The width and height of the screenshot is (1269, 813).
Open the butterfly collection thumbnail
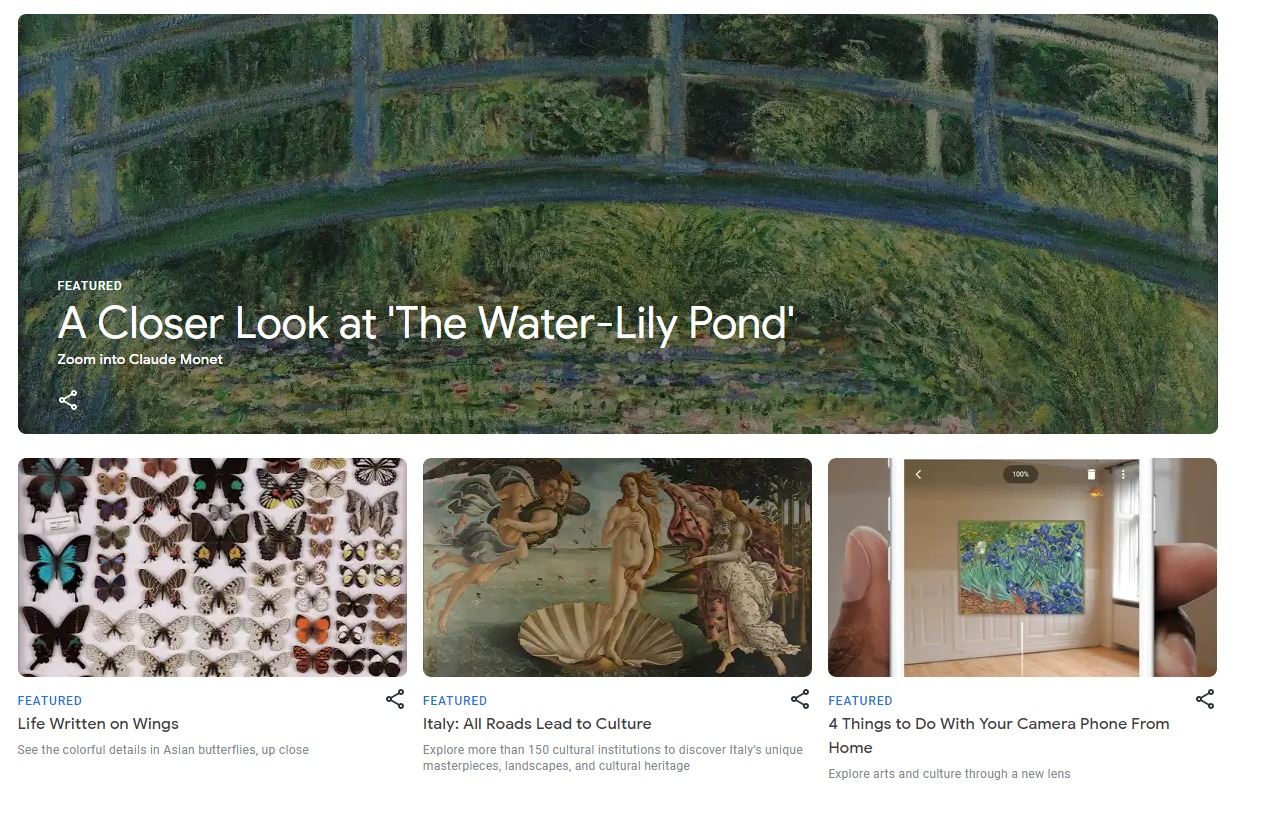212,567
